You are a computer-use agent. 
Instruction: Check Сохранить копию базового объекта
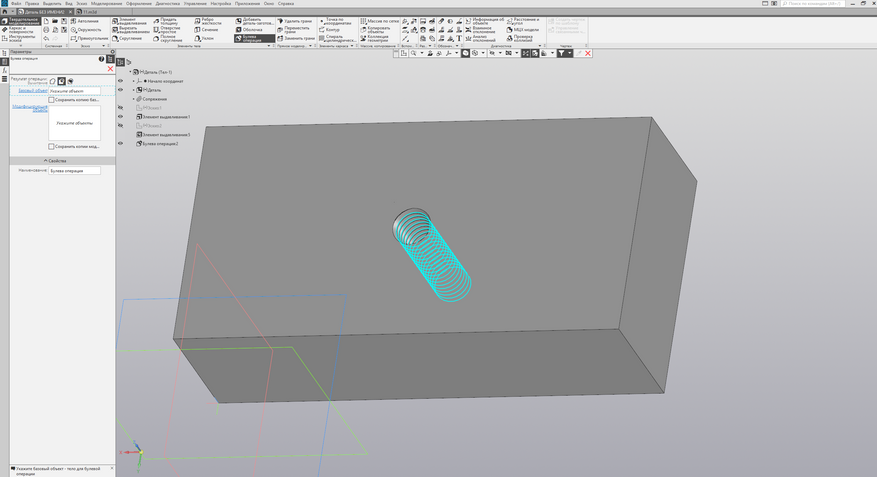[51, 100]
